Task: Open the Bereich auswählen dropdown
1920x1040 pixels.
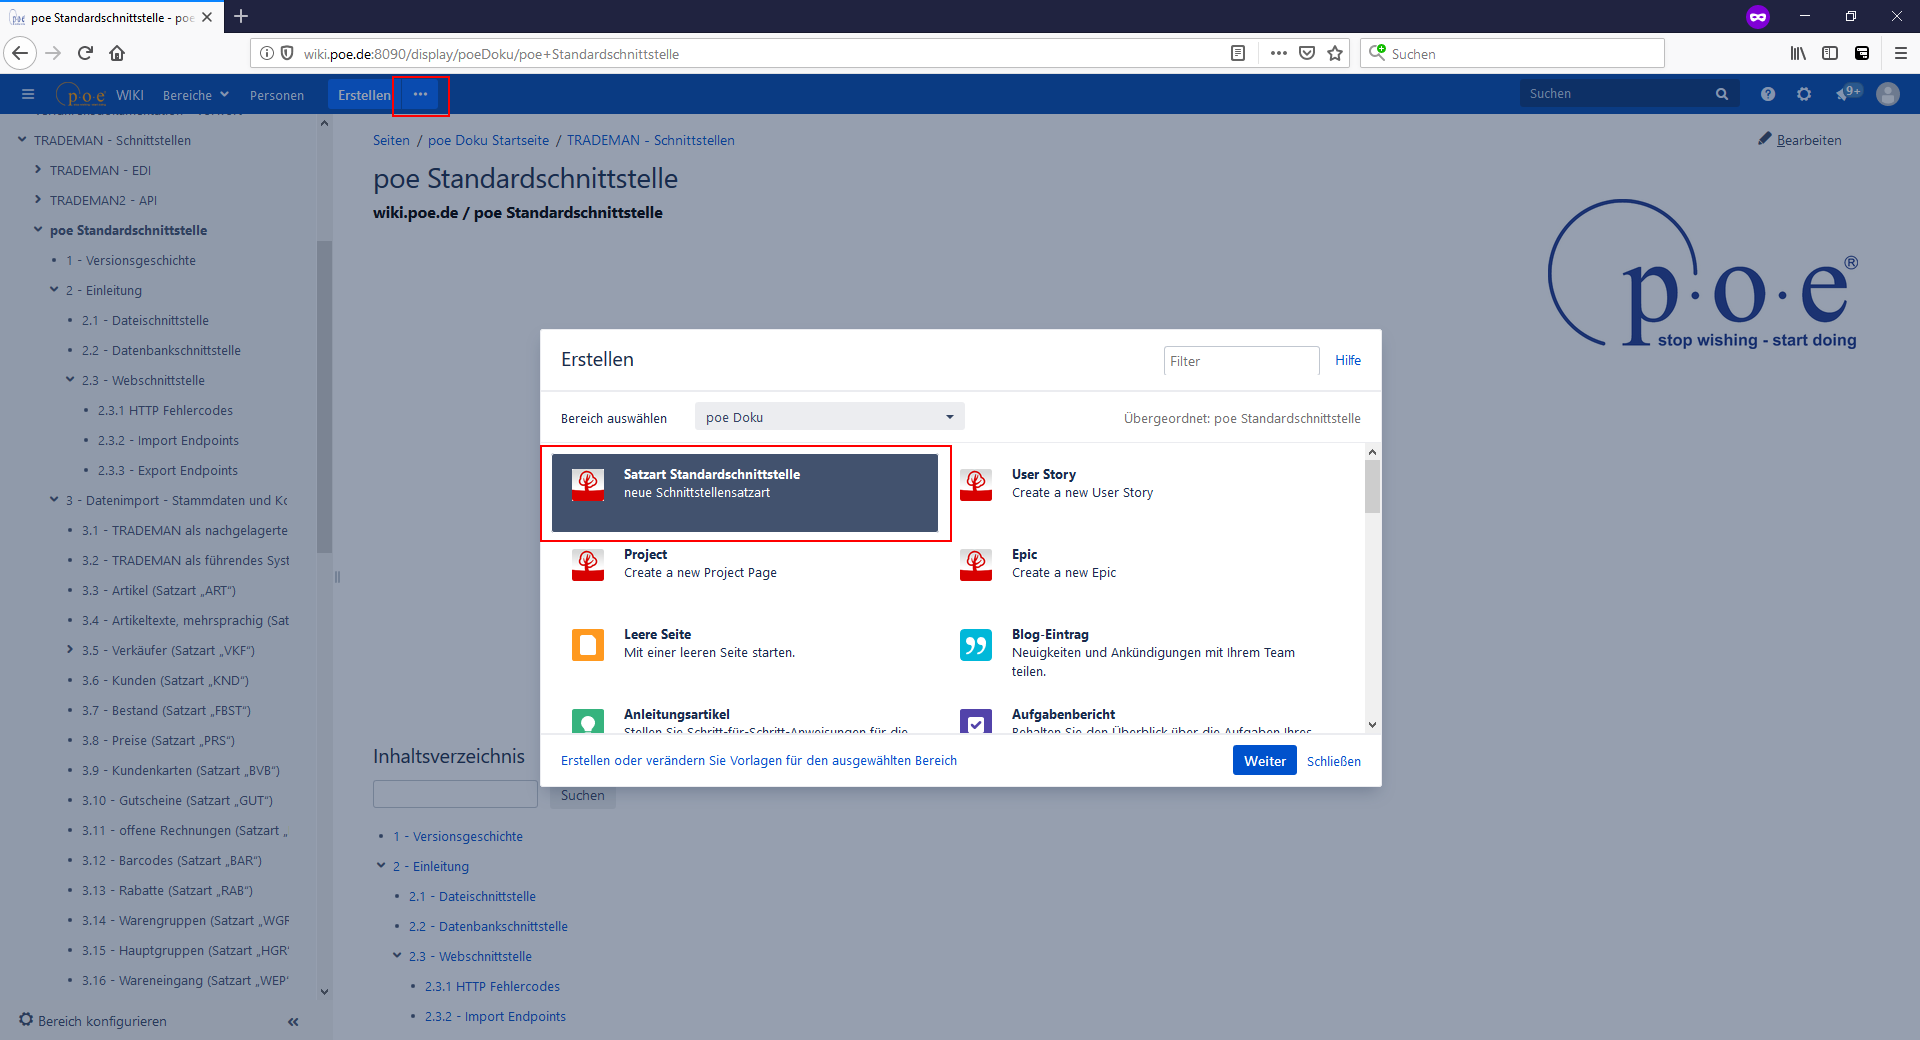Action: coord(829,417)
